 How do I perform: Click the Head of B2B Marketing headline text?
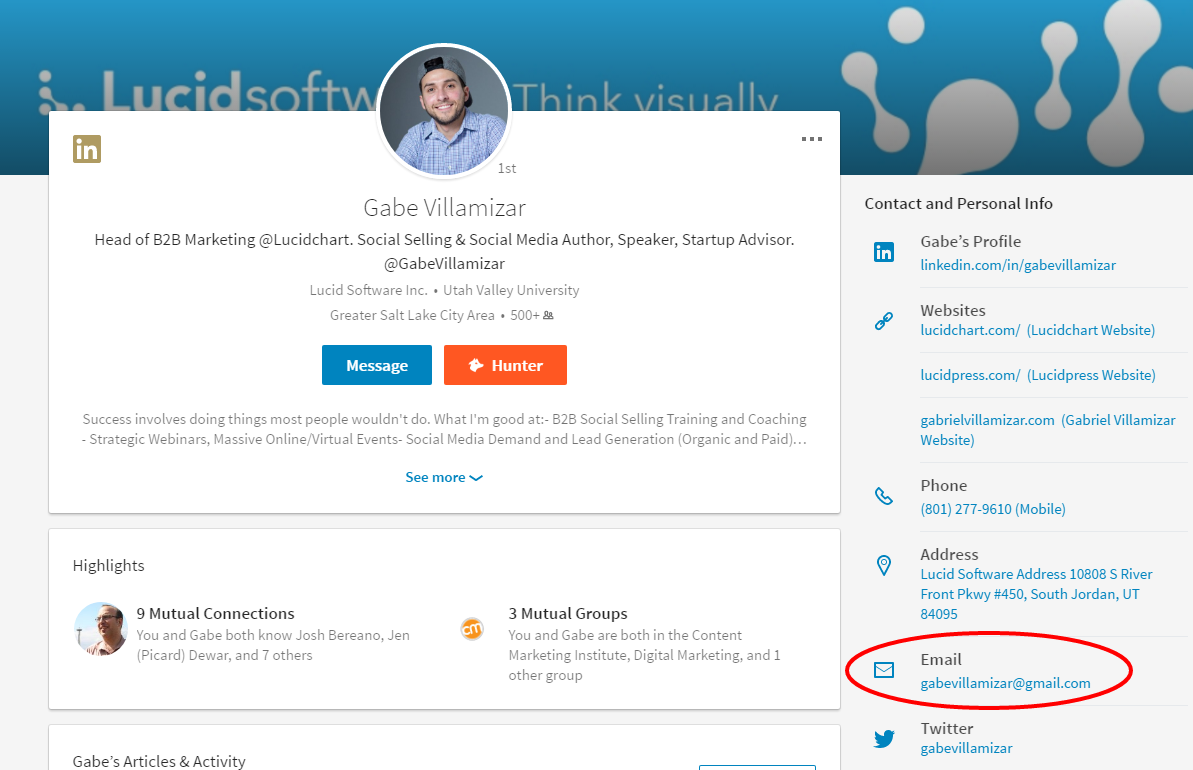click(x=444, y=251)
